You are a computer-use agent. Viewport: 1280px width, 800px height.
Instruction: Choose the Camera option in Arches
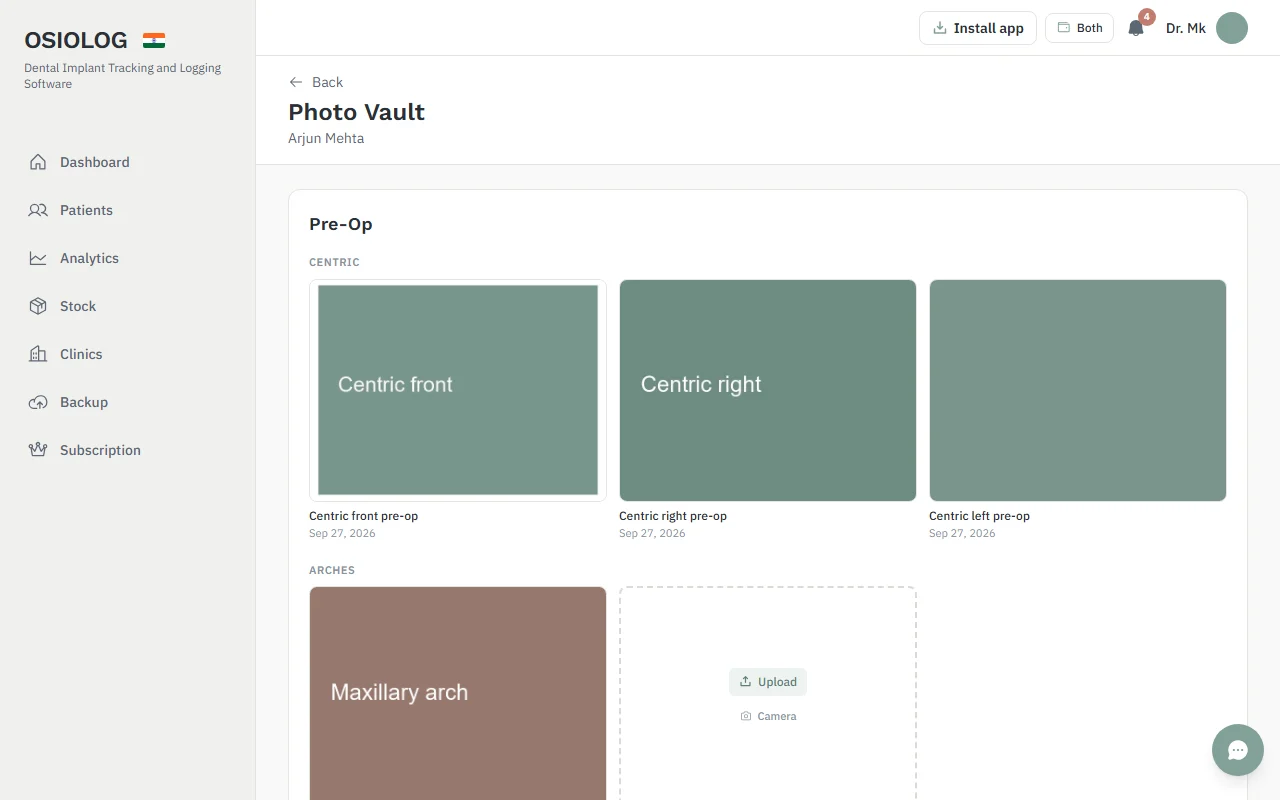(x=768, y=716)
